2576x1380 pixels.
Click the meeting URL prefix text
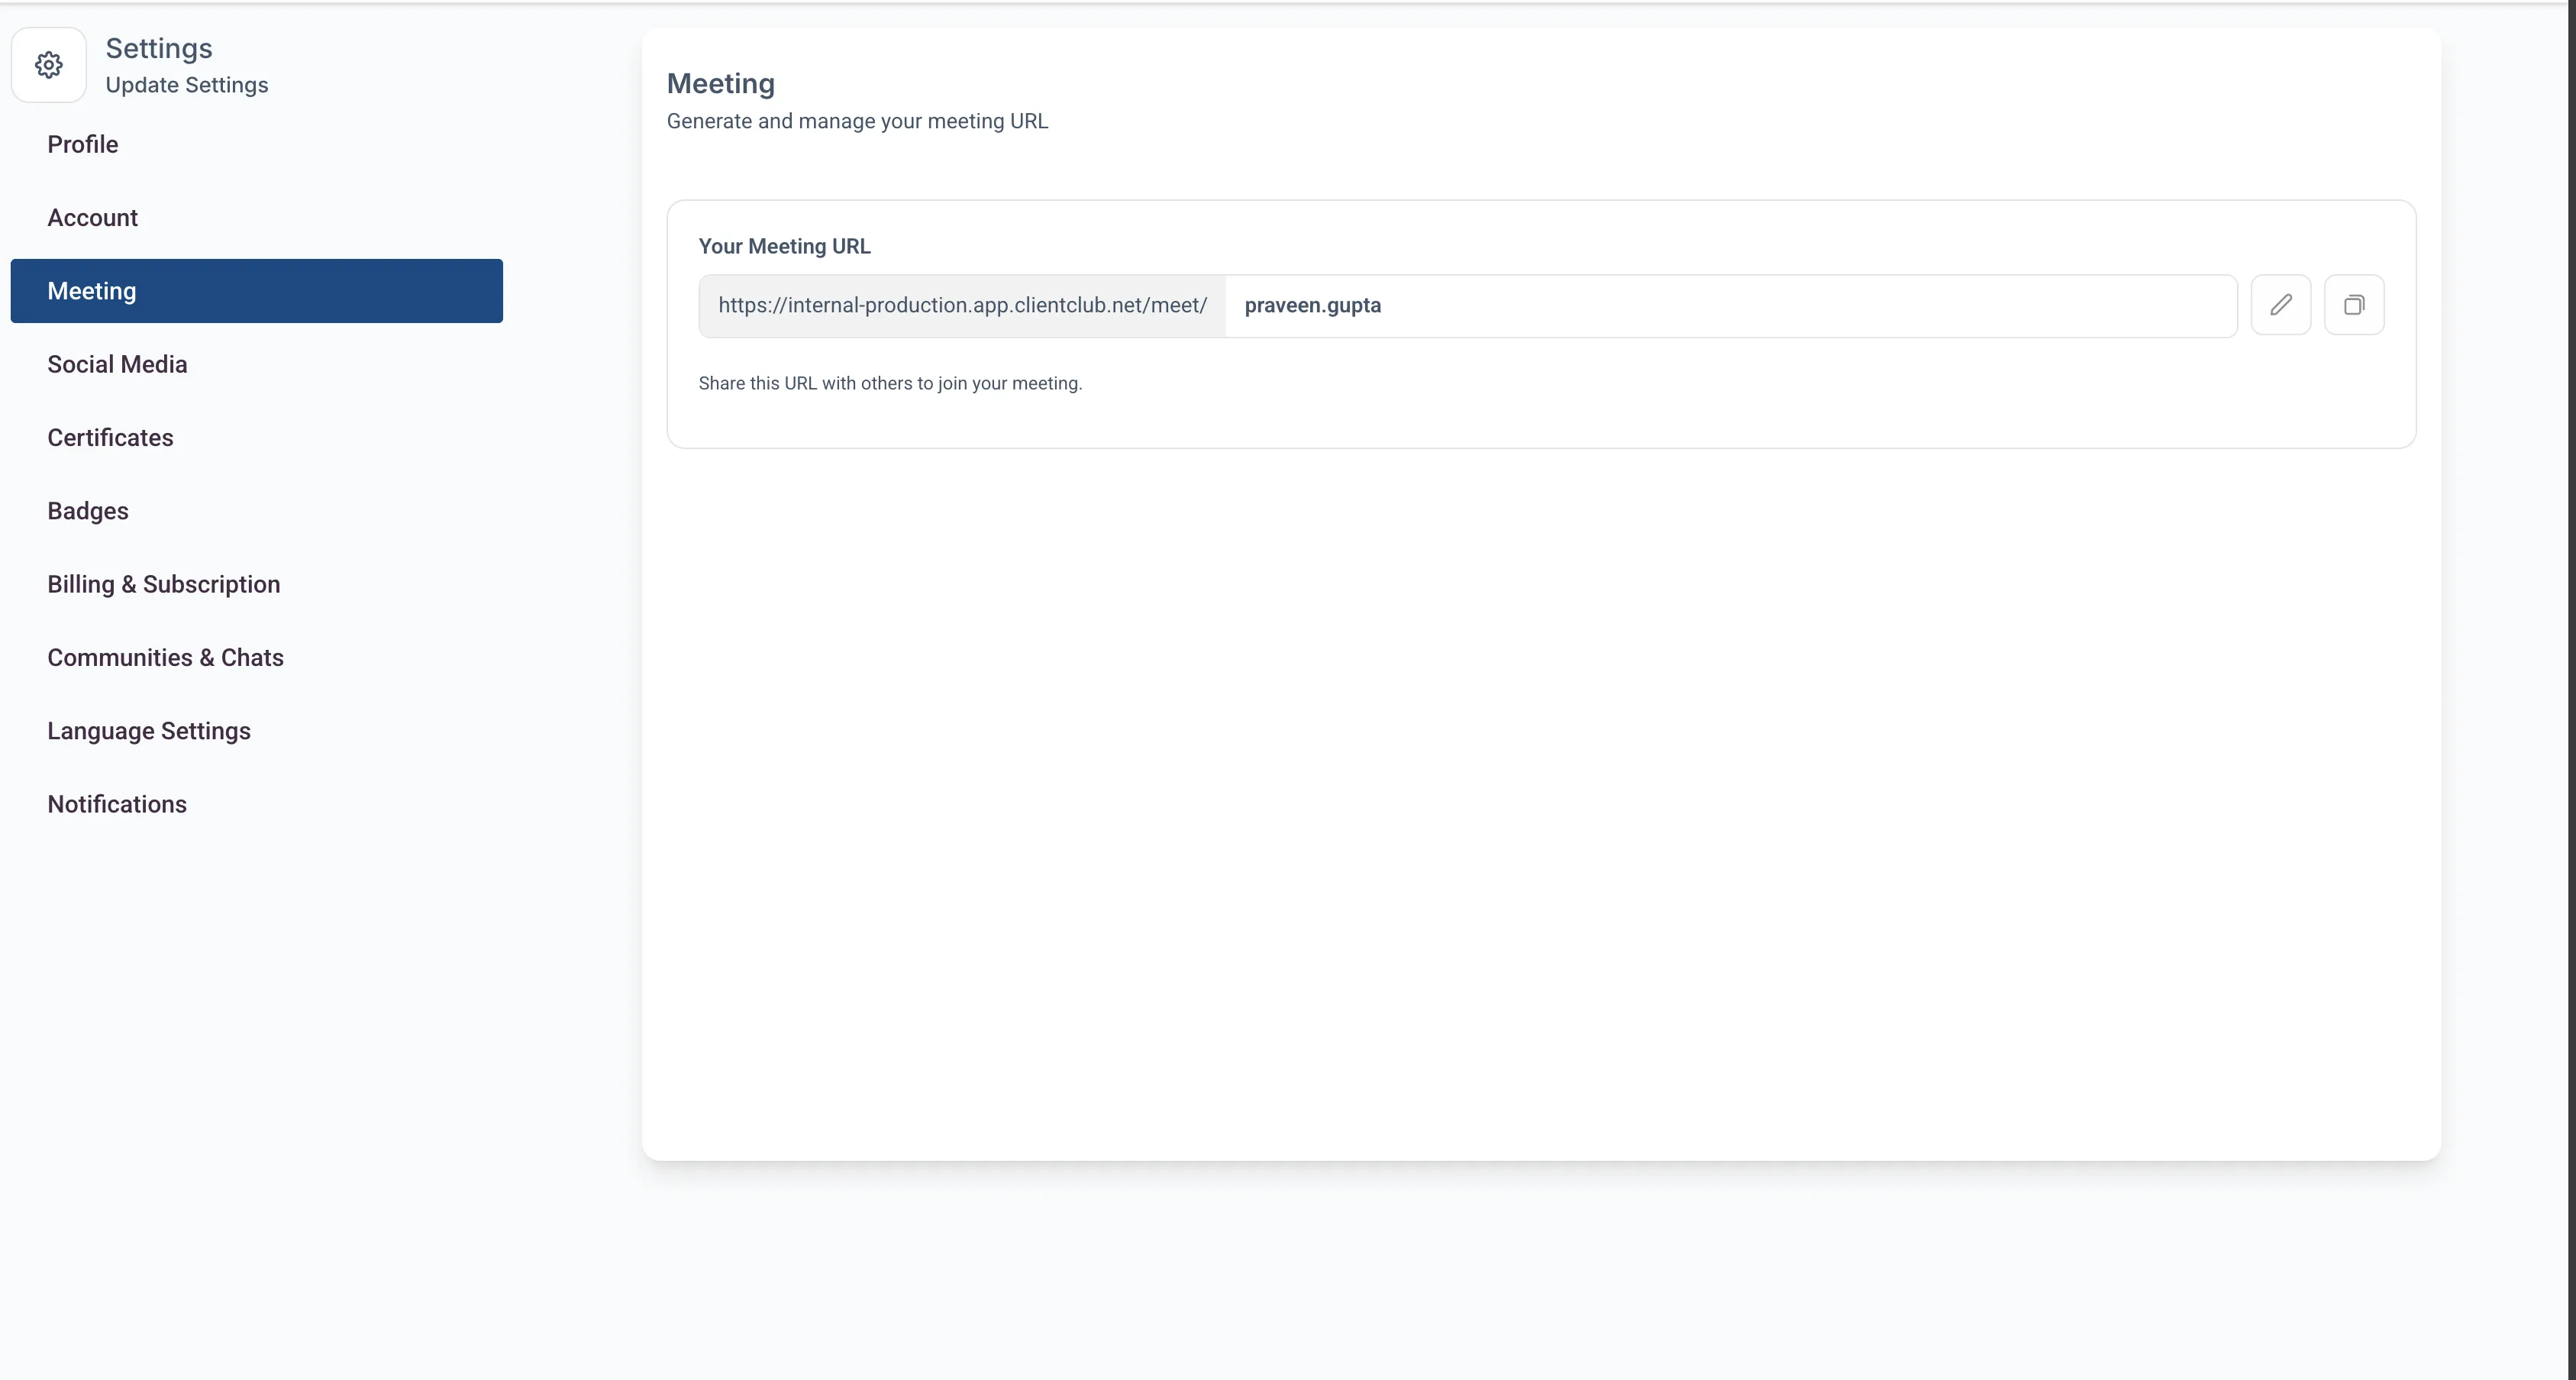point(962,306)
